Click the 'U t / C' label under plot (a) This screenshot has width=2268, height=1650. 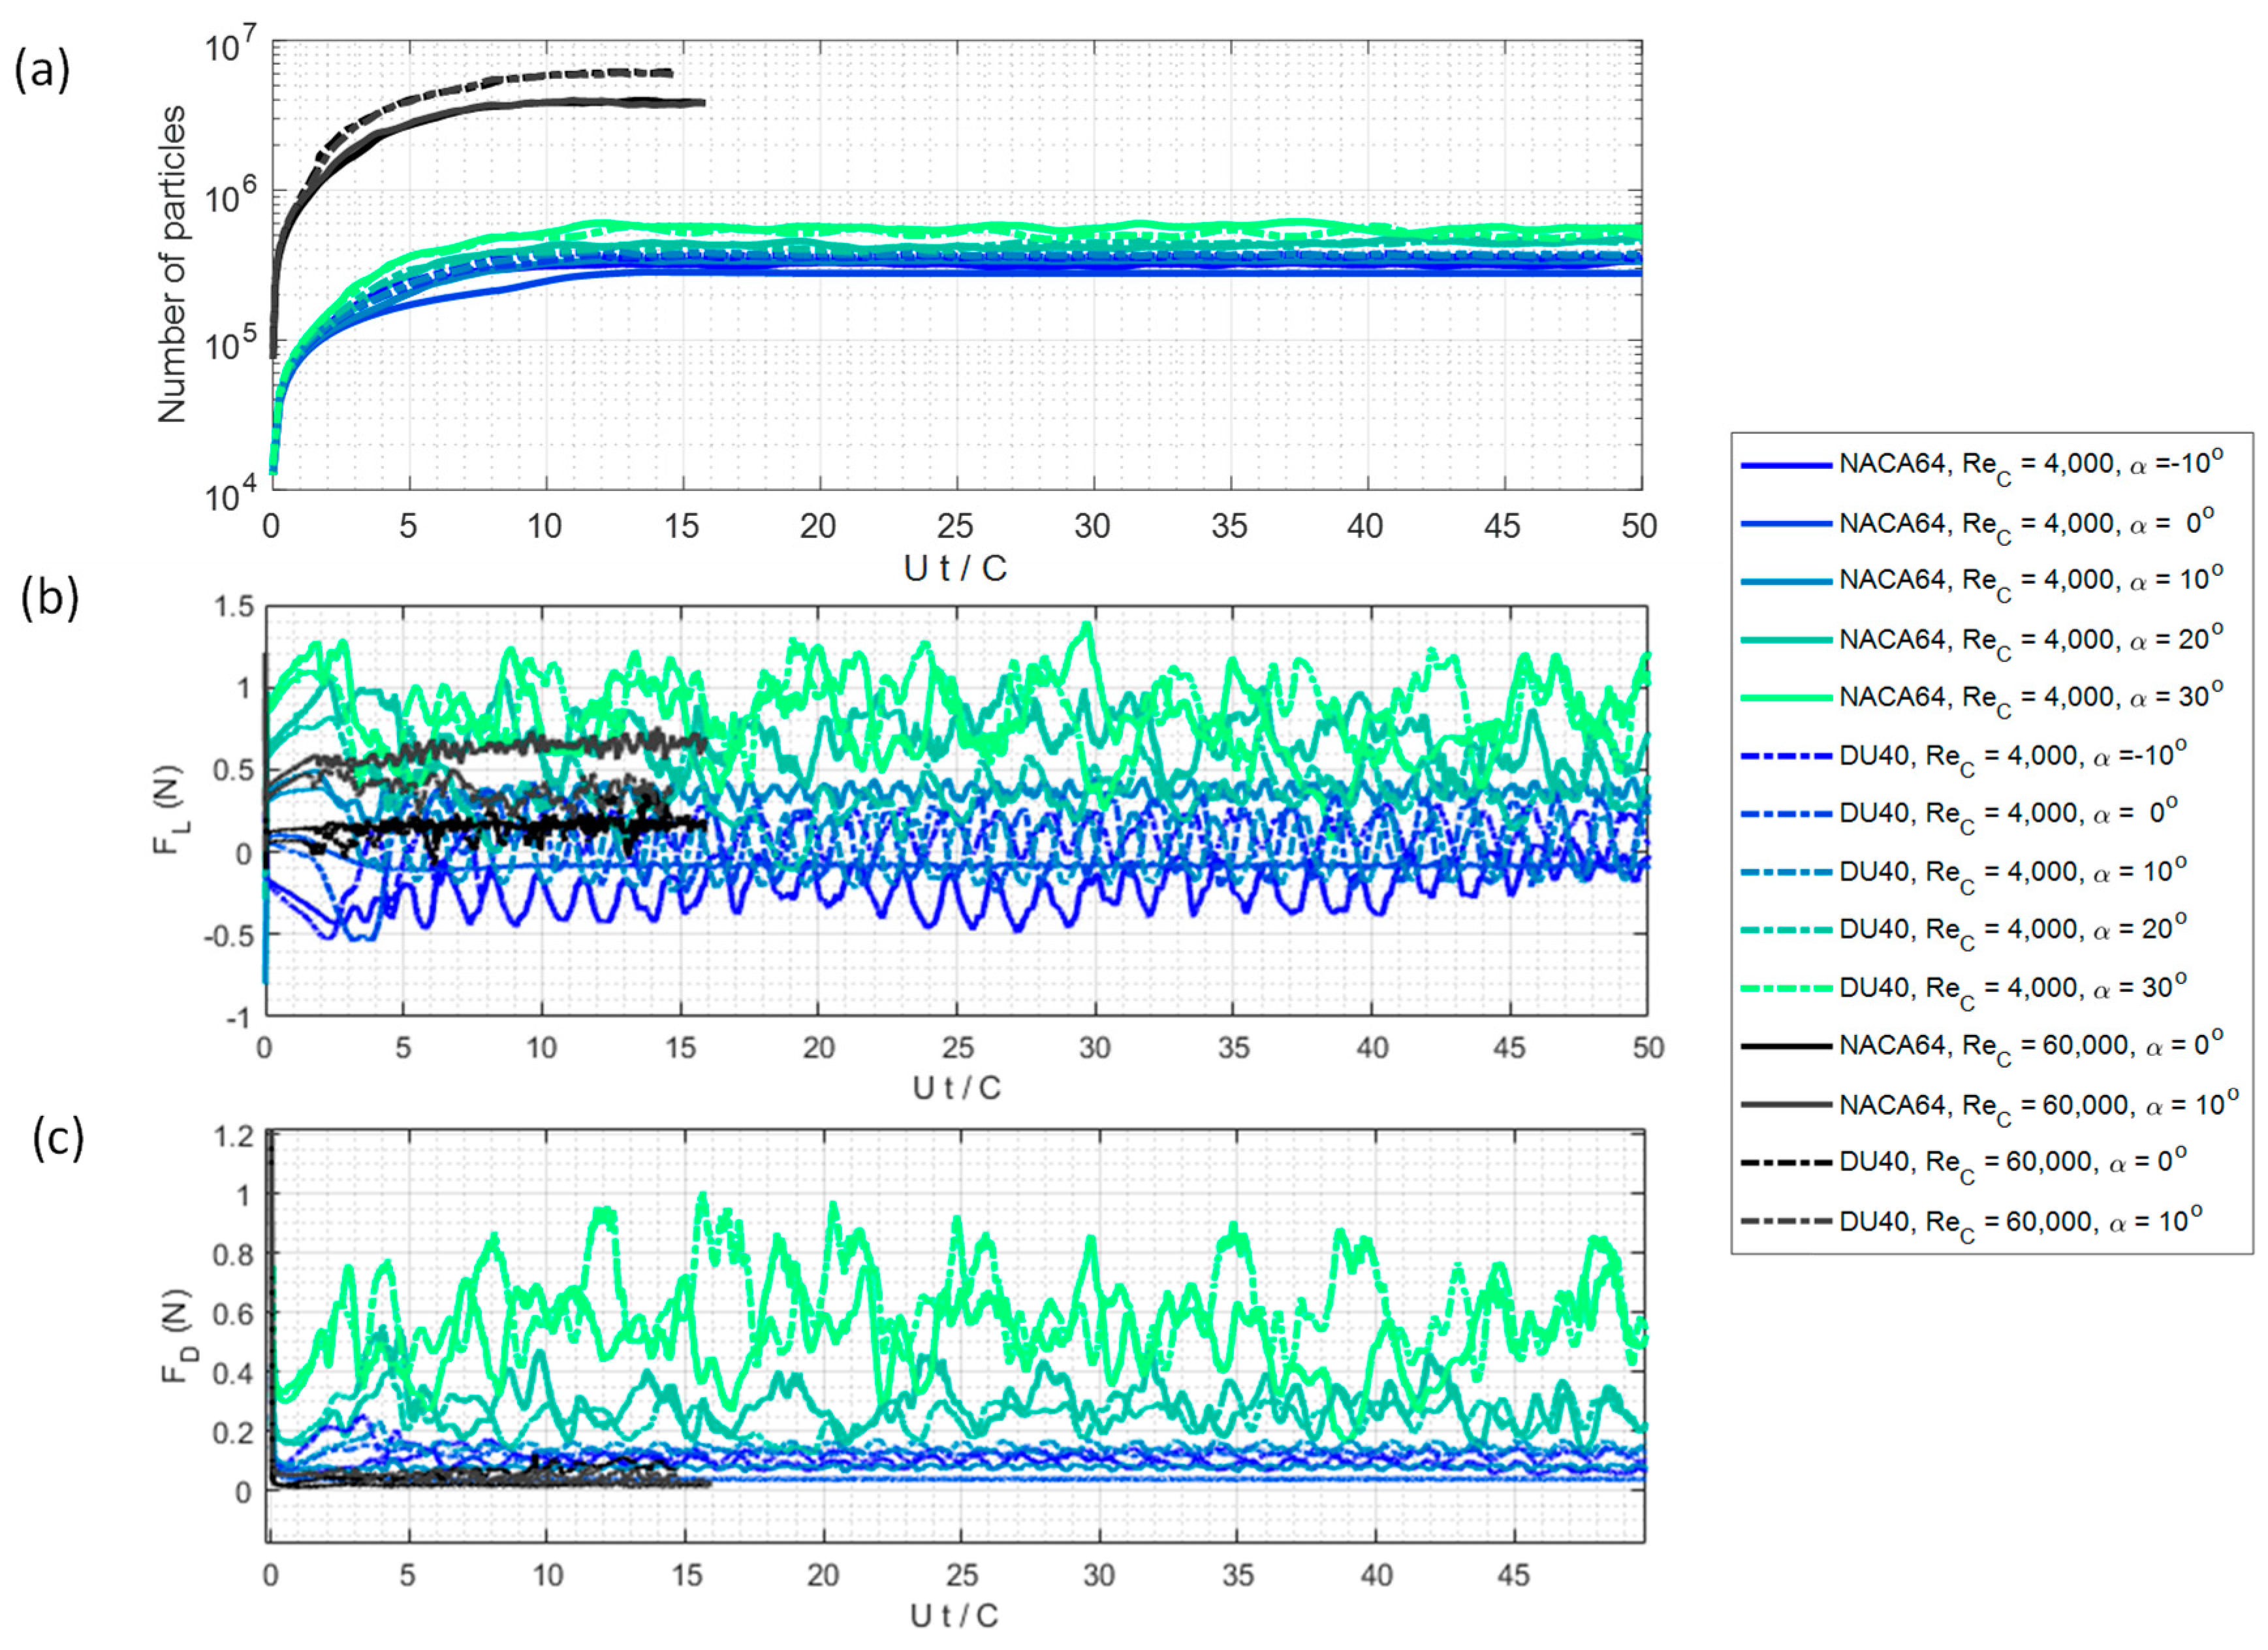coord(955,568)
